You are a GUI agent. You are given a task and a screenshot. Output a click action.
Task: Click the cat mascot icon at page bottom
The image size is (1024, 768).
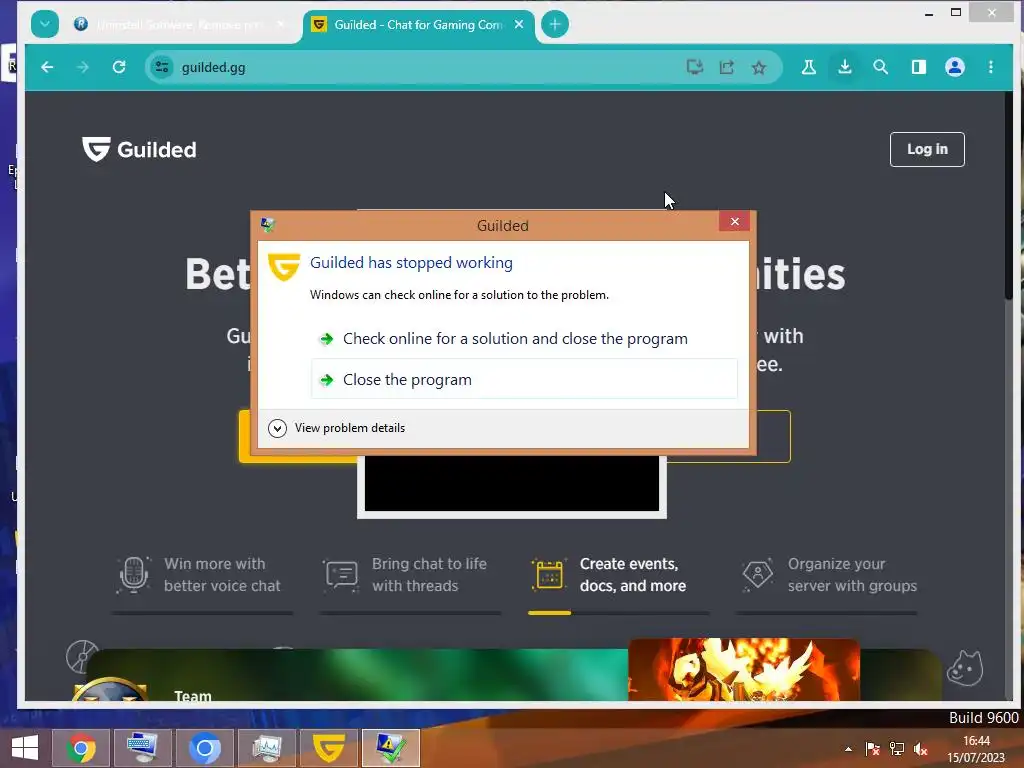point(965,669)
